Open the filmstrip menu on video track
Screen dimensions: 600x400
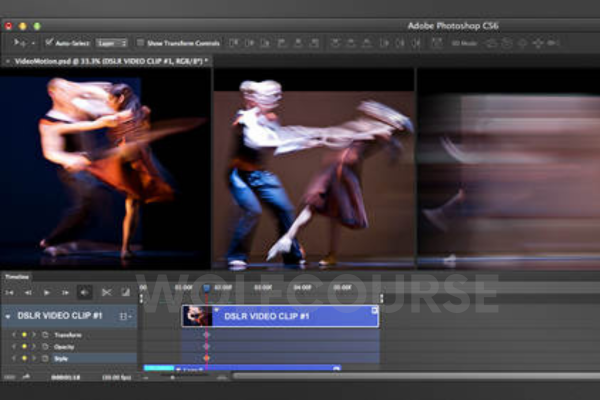click(x=125, y=316)
